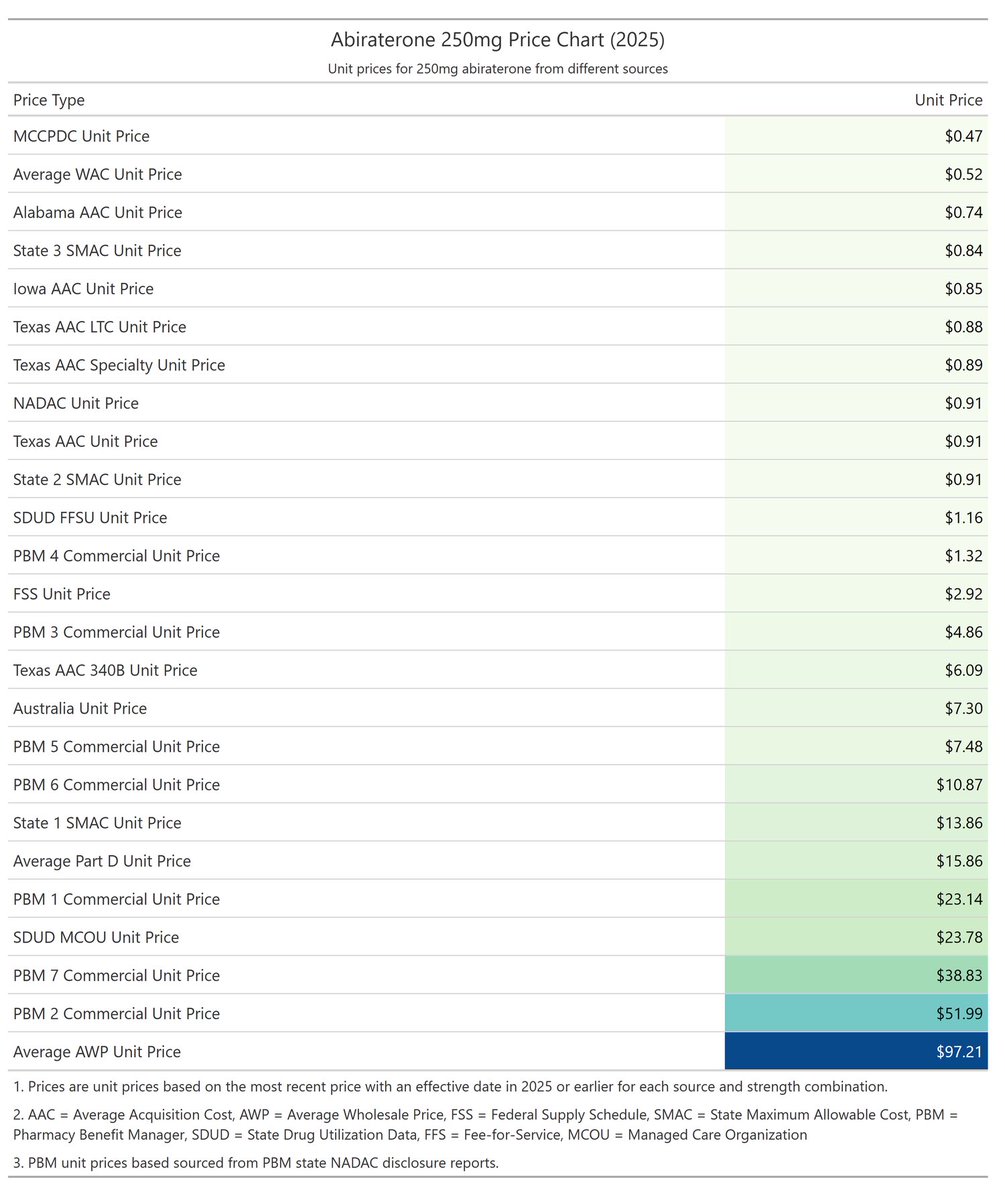Select the $0.88 price cell

coord(856,327)
